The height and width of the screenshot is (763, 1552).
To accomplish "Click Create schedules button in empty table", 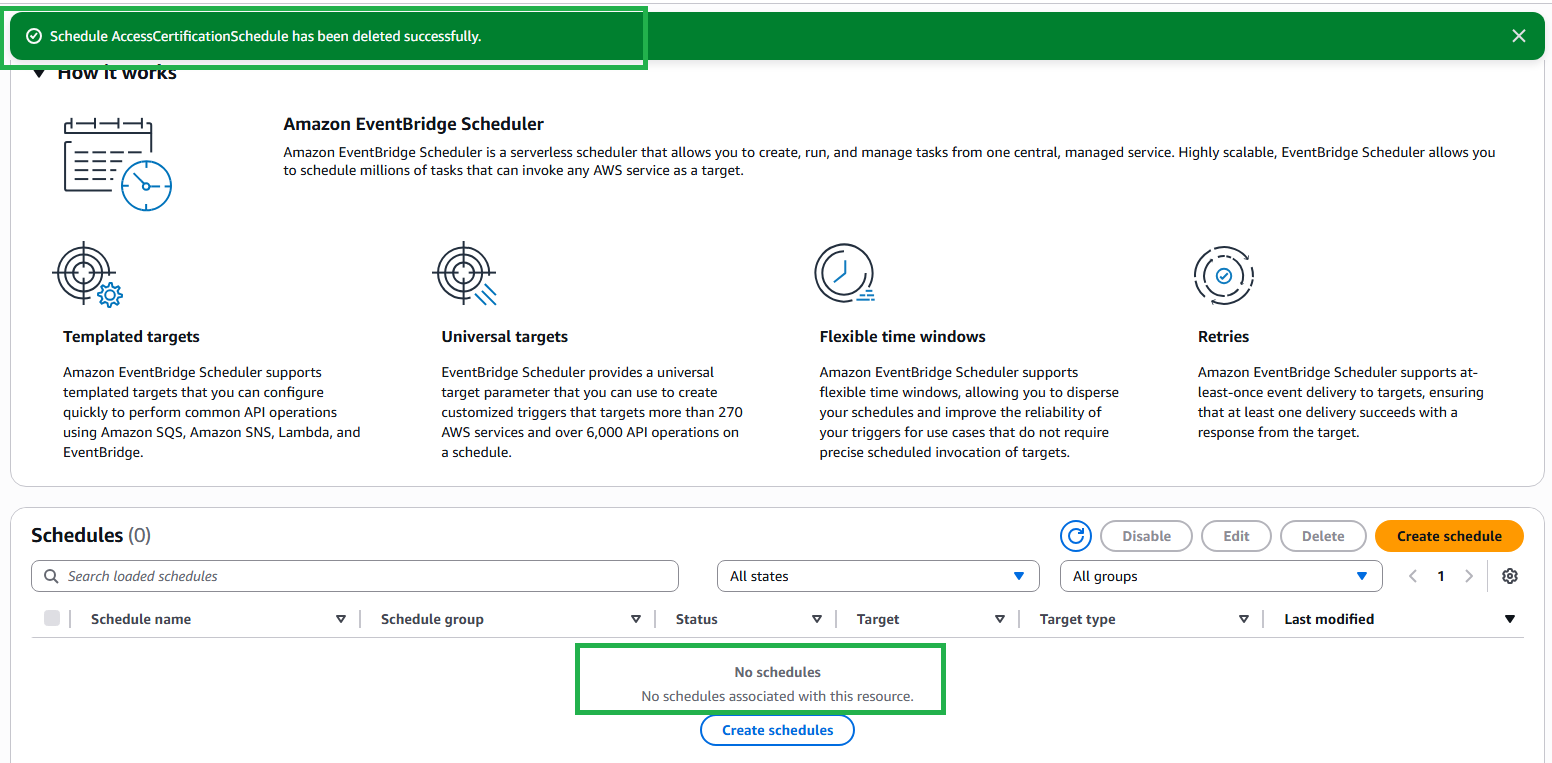I will click(777, 730).
